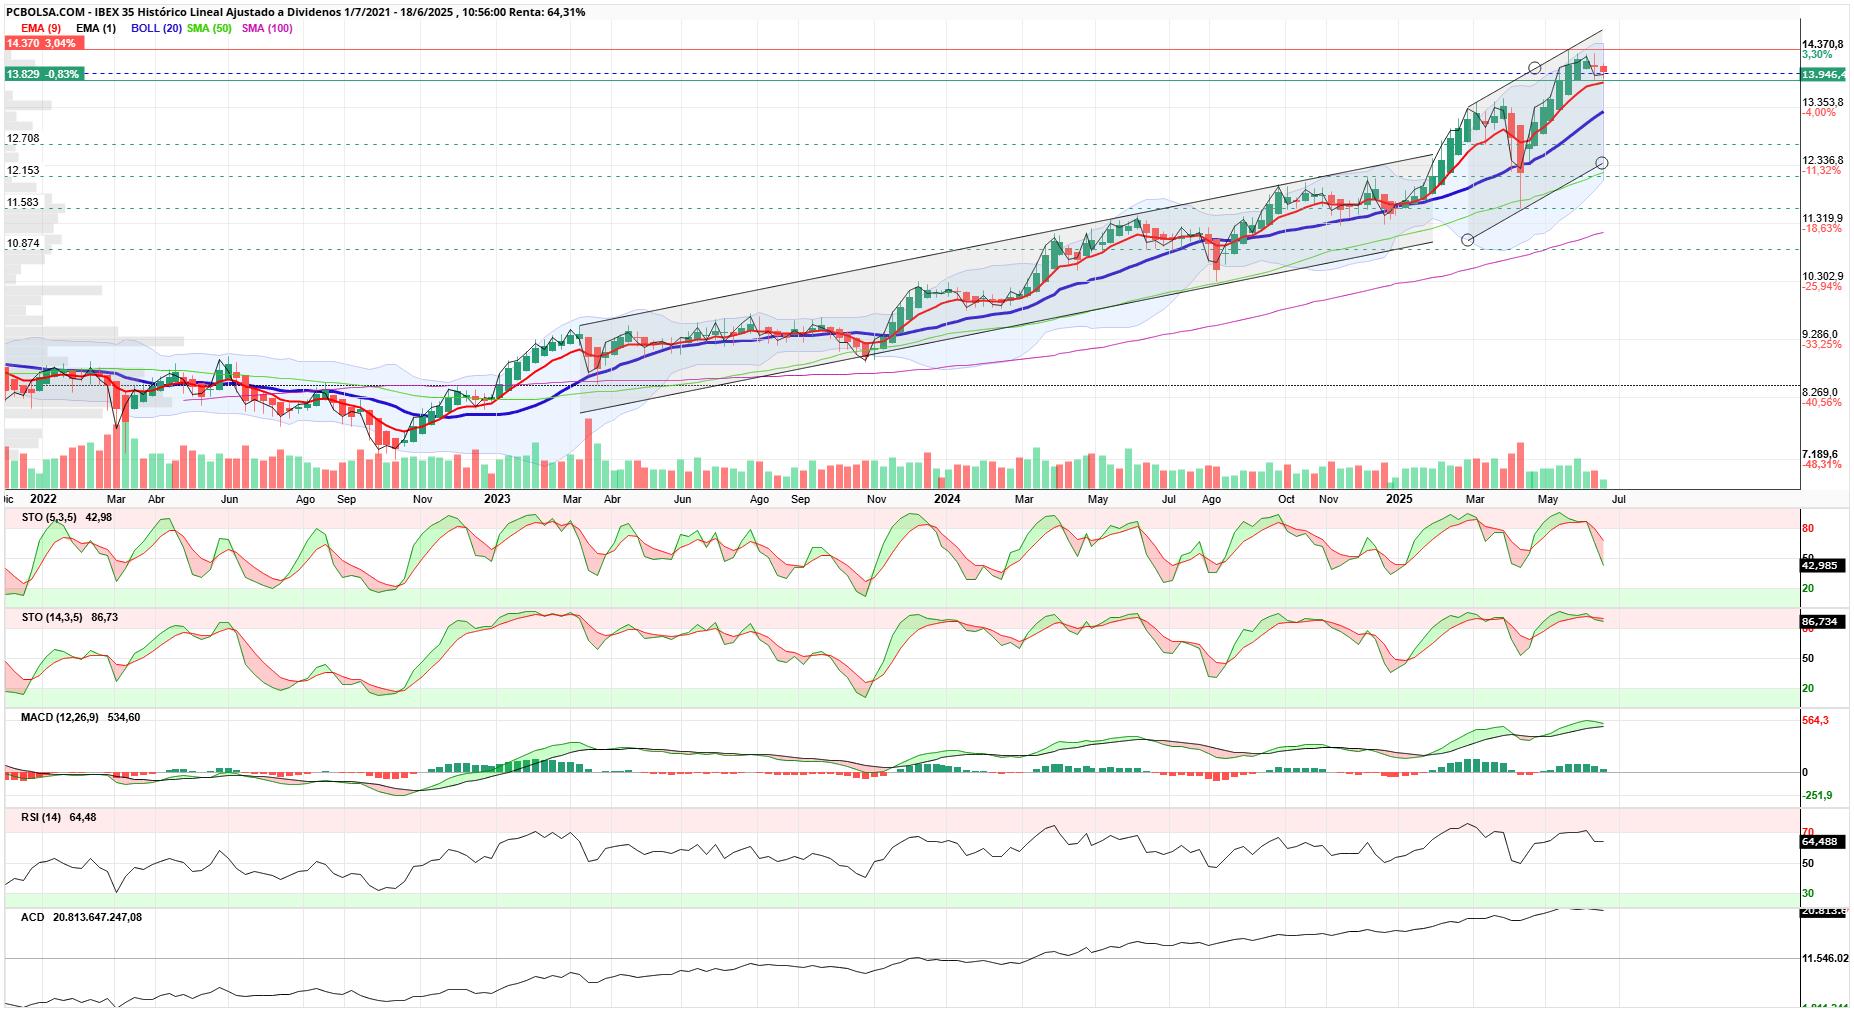
Task: Select the SMA (50) legend label
Action: pos(209,28)
